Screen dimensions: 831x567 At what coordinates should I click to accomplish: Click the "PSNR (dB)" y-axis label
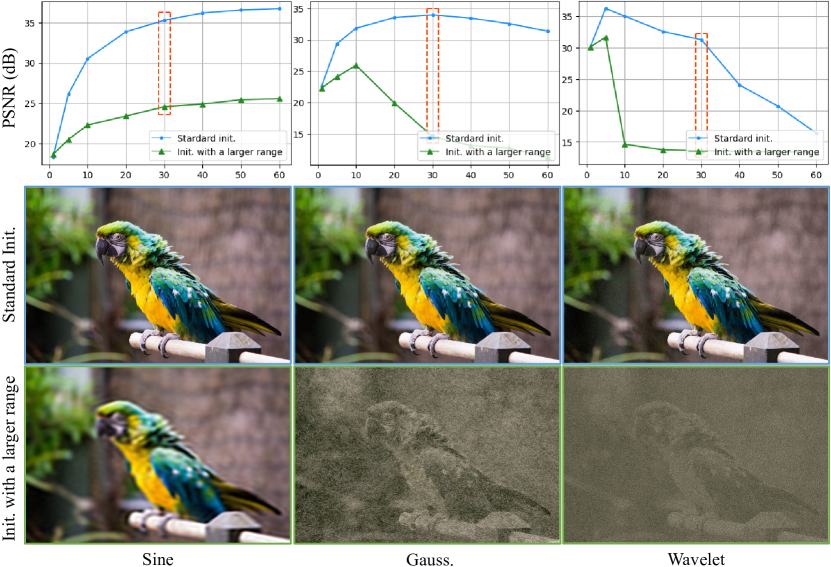tap(10, 87)
